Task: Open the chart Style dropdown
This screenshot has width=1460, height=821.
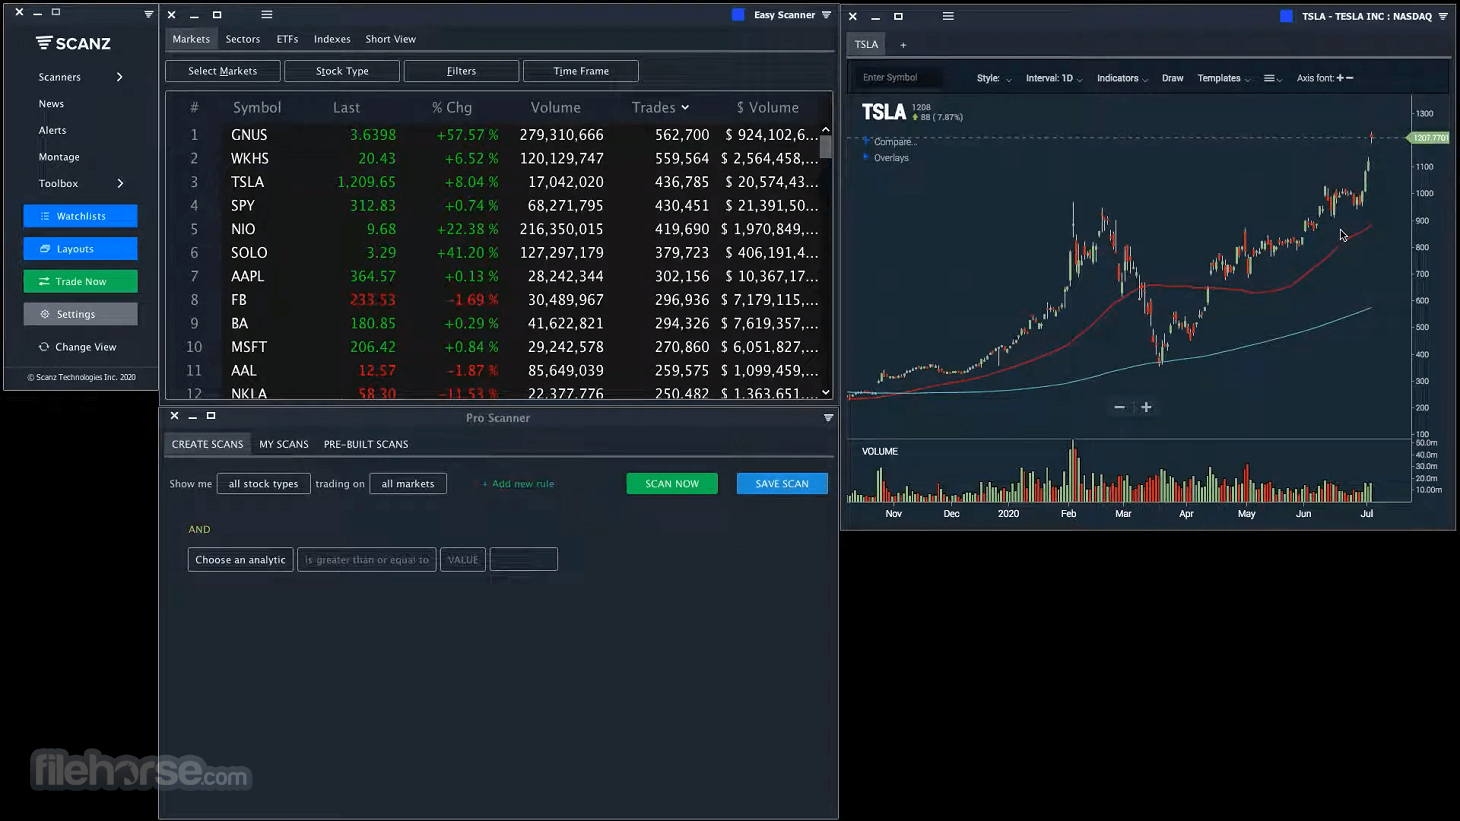Action: point(994,78)
